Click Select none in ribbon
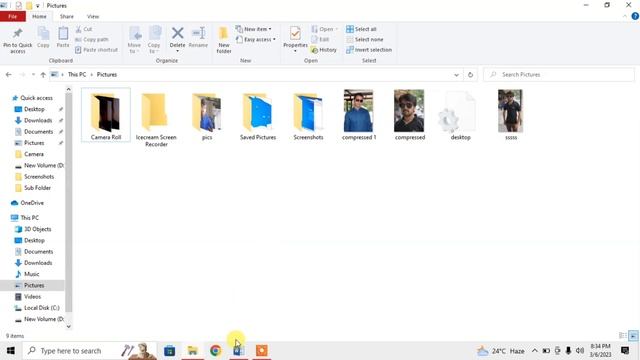Image resolution: width=640 pixels, height=360 pixels. coord(364,40)
